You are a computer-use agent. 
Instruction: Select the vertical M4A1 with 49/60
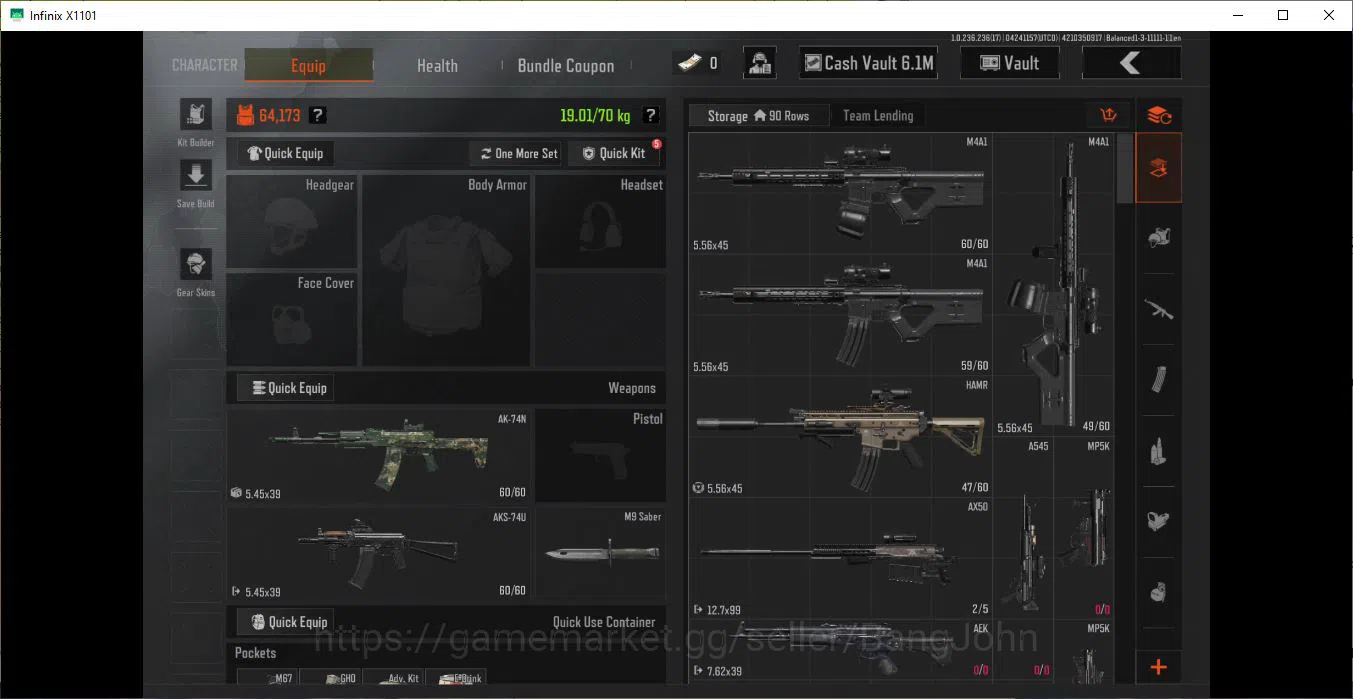coord(1053,284)
